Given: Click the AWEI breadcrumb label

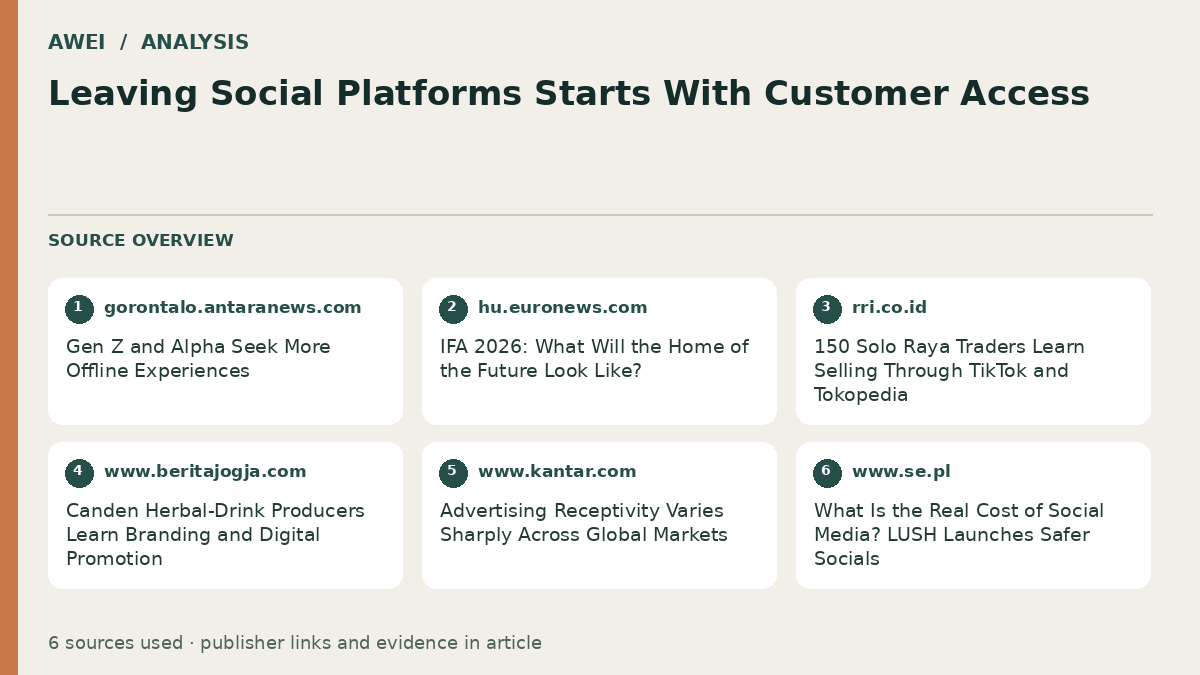Looking at the screenshot, I should 76,43.
